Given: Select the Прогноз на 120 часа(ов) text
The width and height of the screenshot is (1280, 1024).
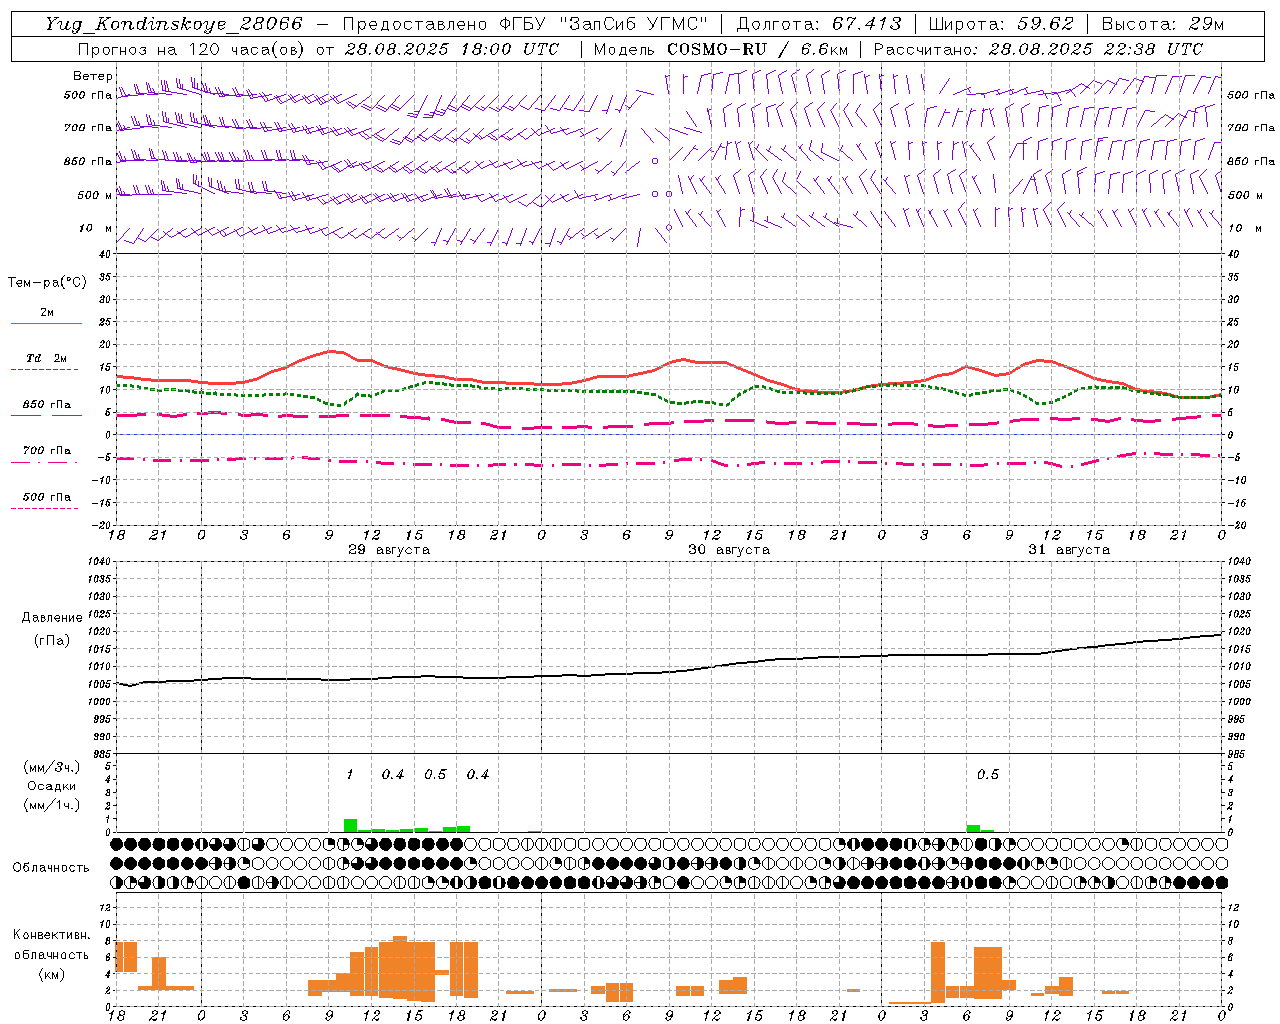Looking at the screenshot, I should click(192, 49).
